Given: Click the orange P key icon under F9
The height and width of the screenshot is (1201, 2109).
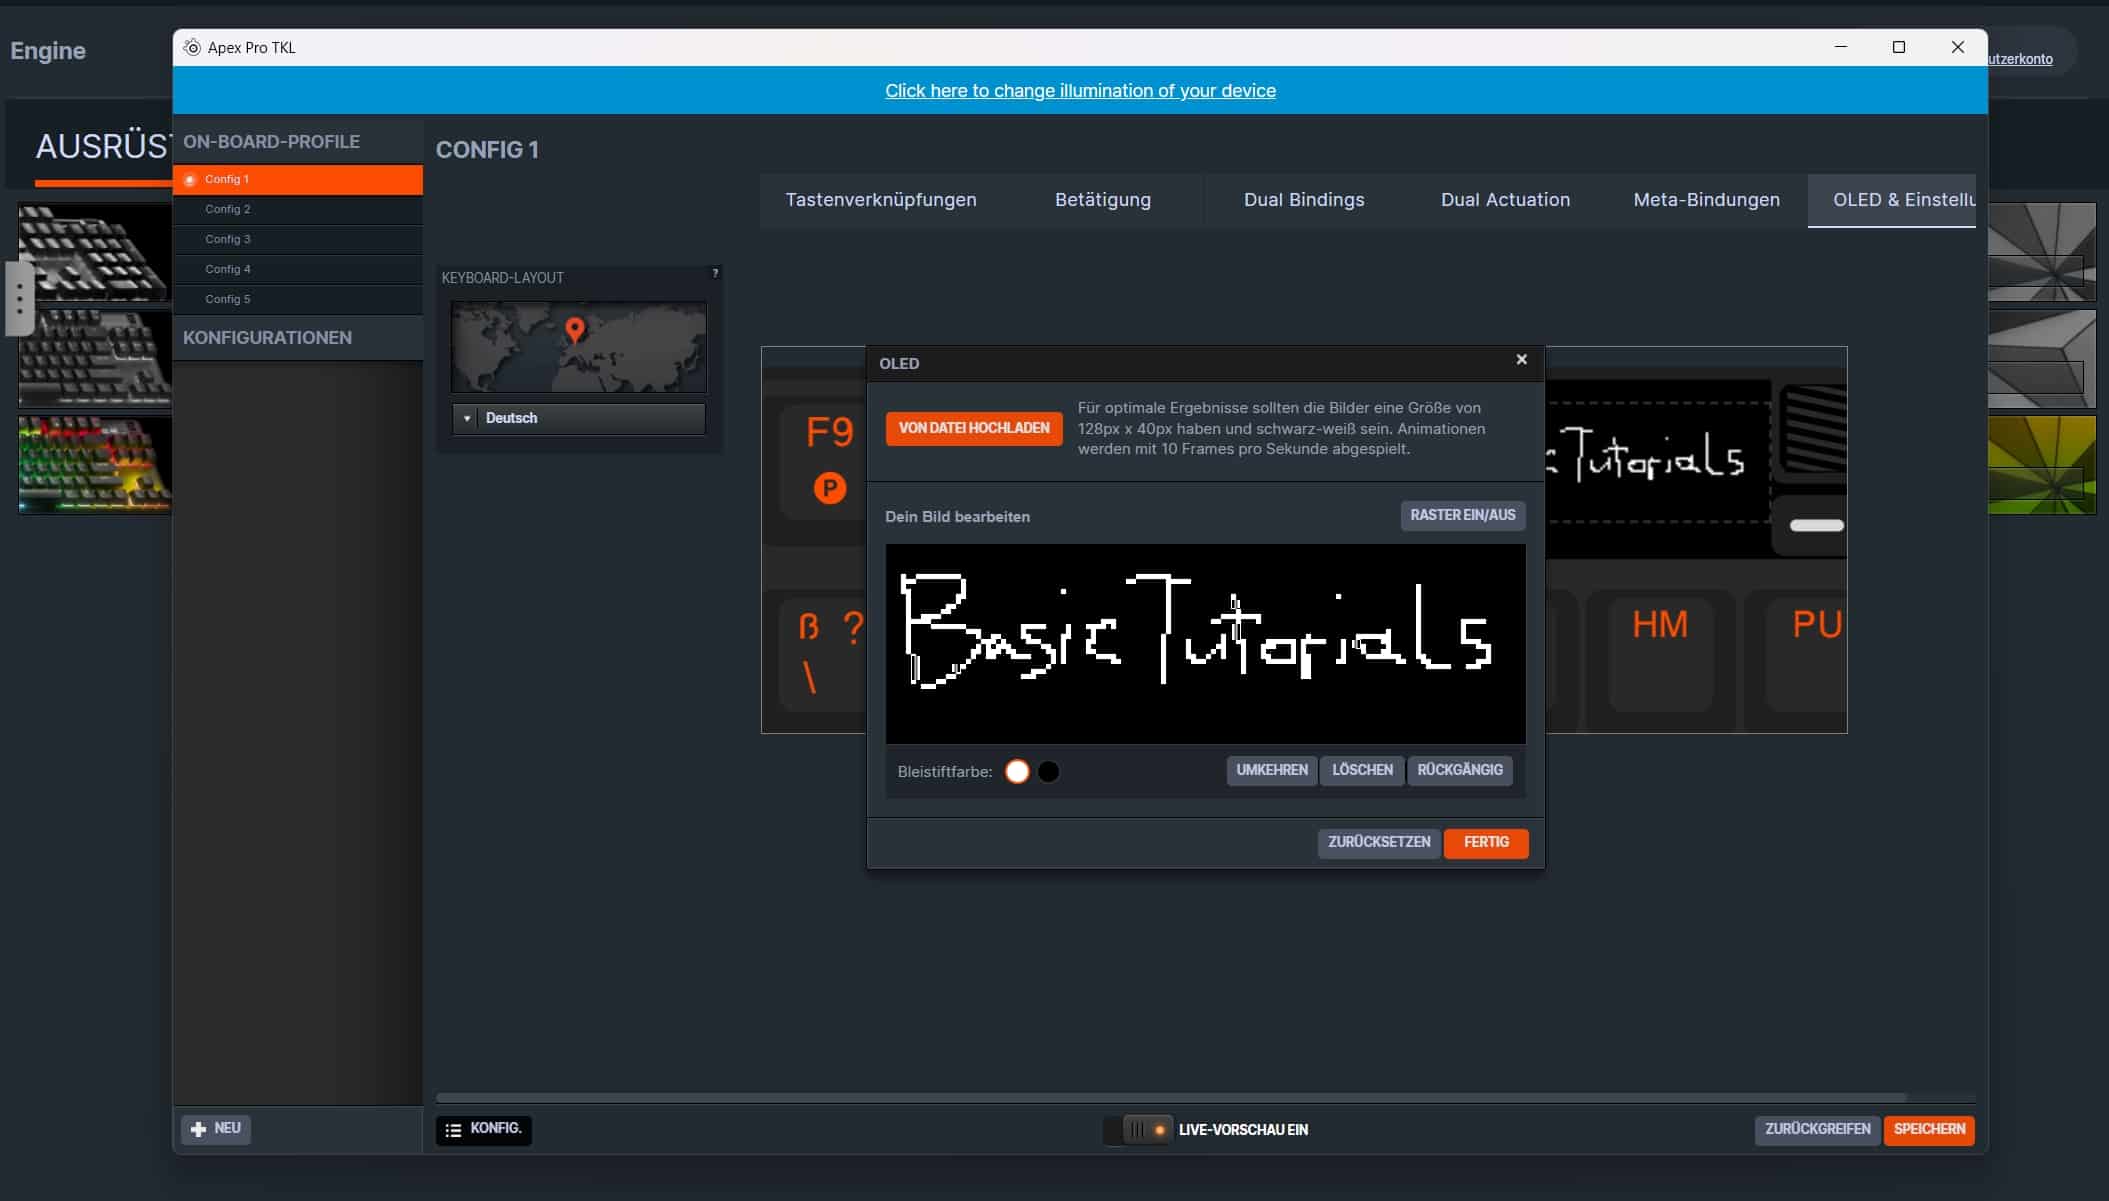Looking at the screenshot, I should pos(829,488).
